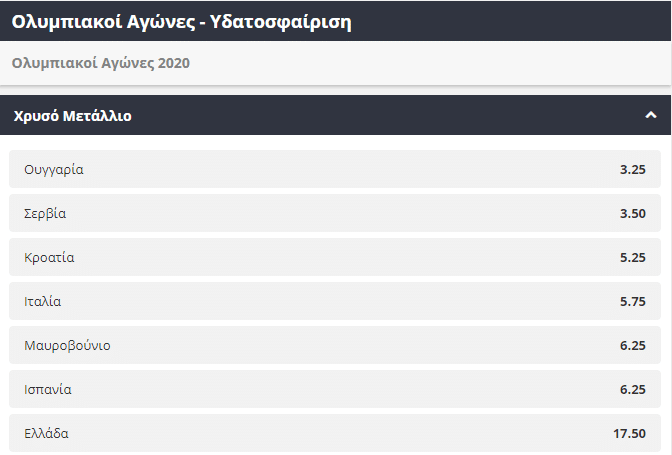
Task: Choose the 5.75 odds for Ιταλία
Action: (x=632, y=302)
